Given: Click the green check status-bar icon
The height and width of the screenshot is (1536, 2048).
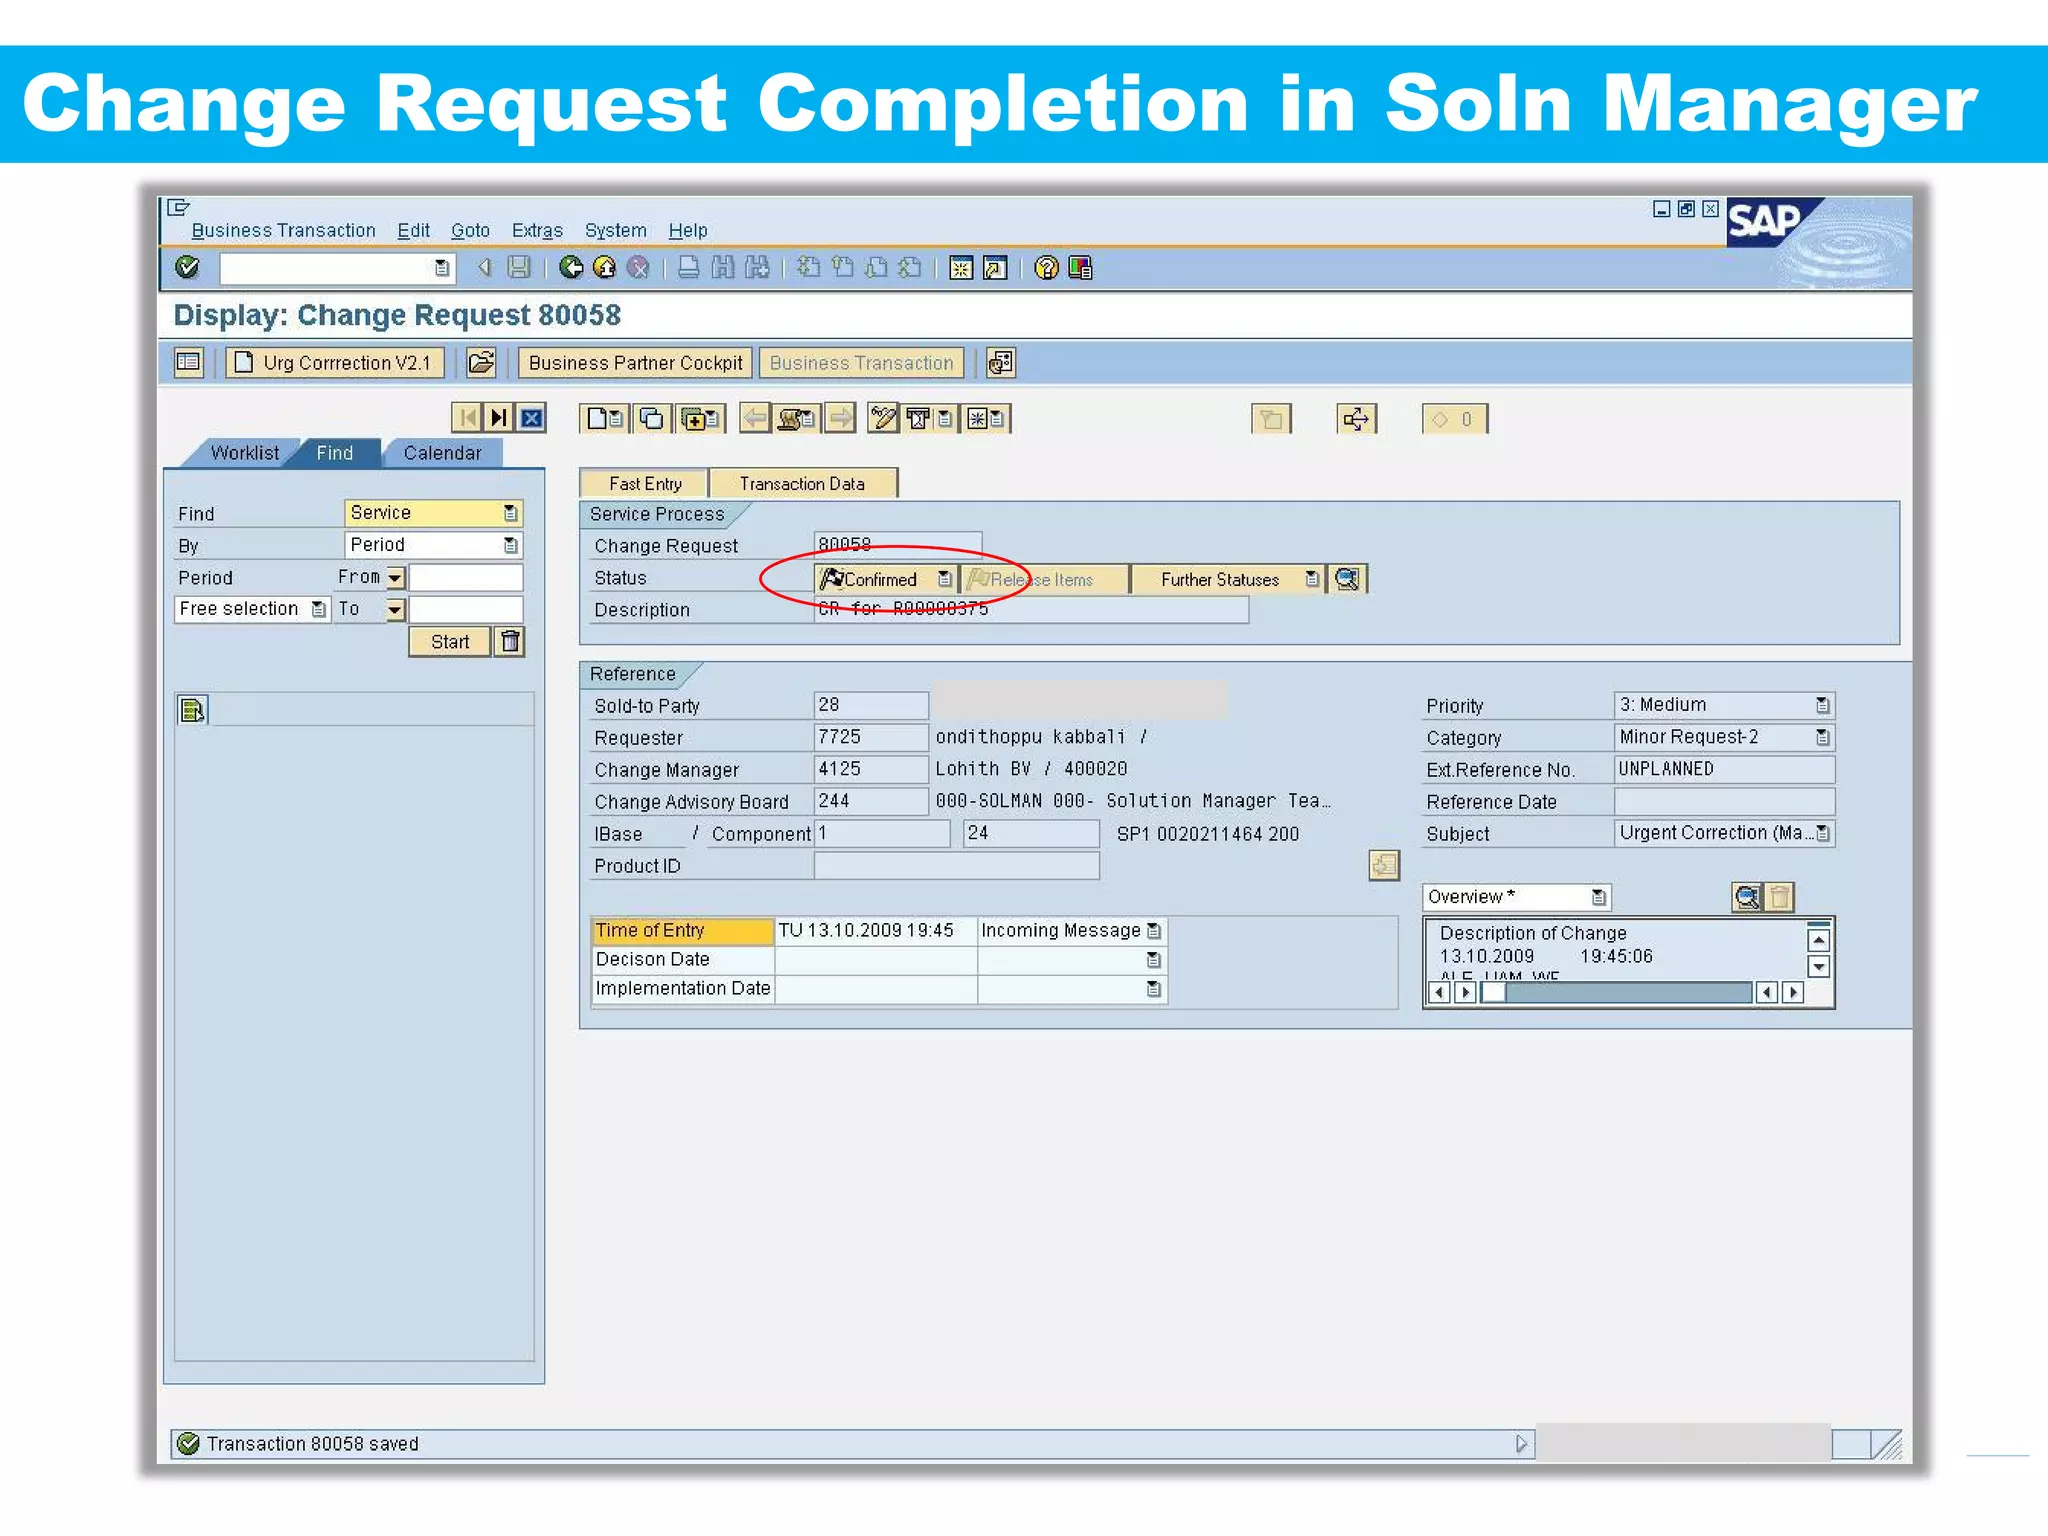Looking at the screenshot, I should click(187, 1443).
